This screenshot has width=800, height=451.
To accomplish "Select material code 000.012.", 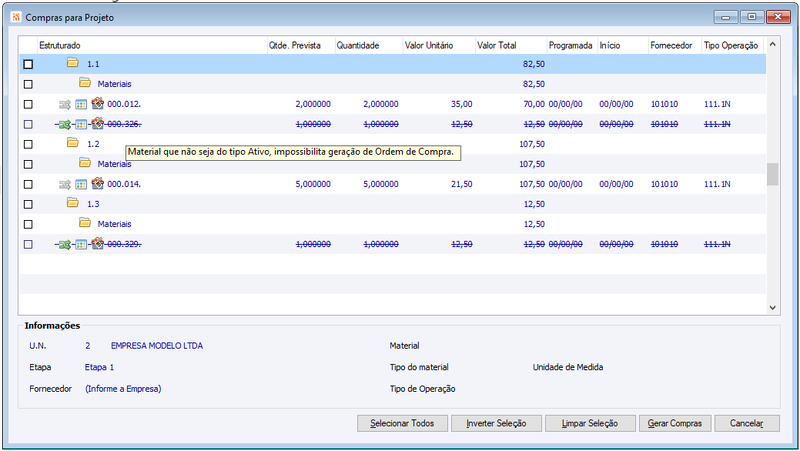I will point(124,104).
